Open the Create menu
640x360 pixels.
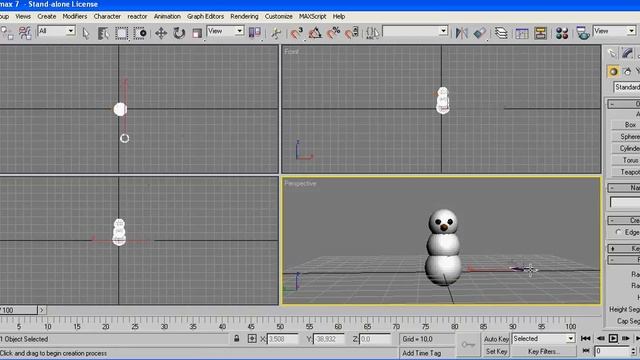tap(47, 16)
